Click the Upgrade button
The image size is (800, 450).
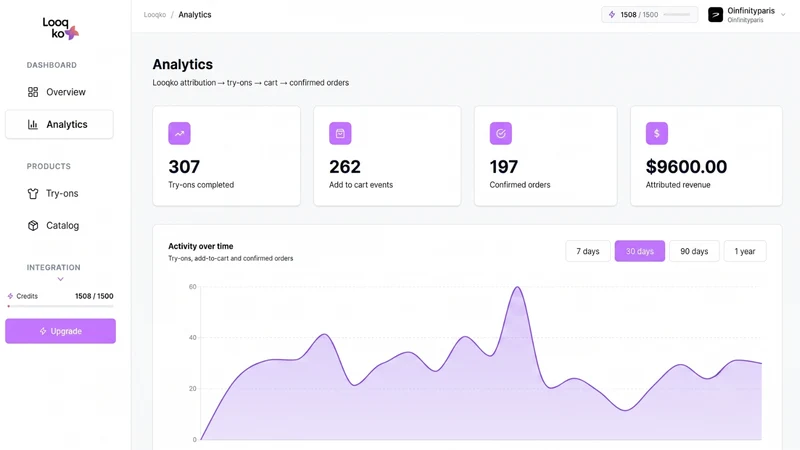(x=61, y=331)
